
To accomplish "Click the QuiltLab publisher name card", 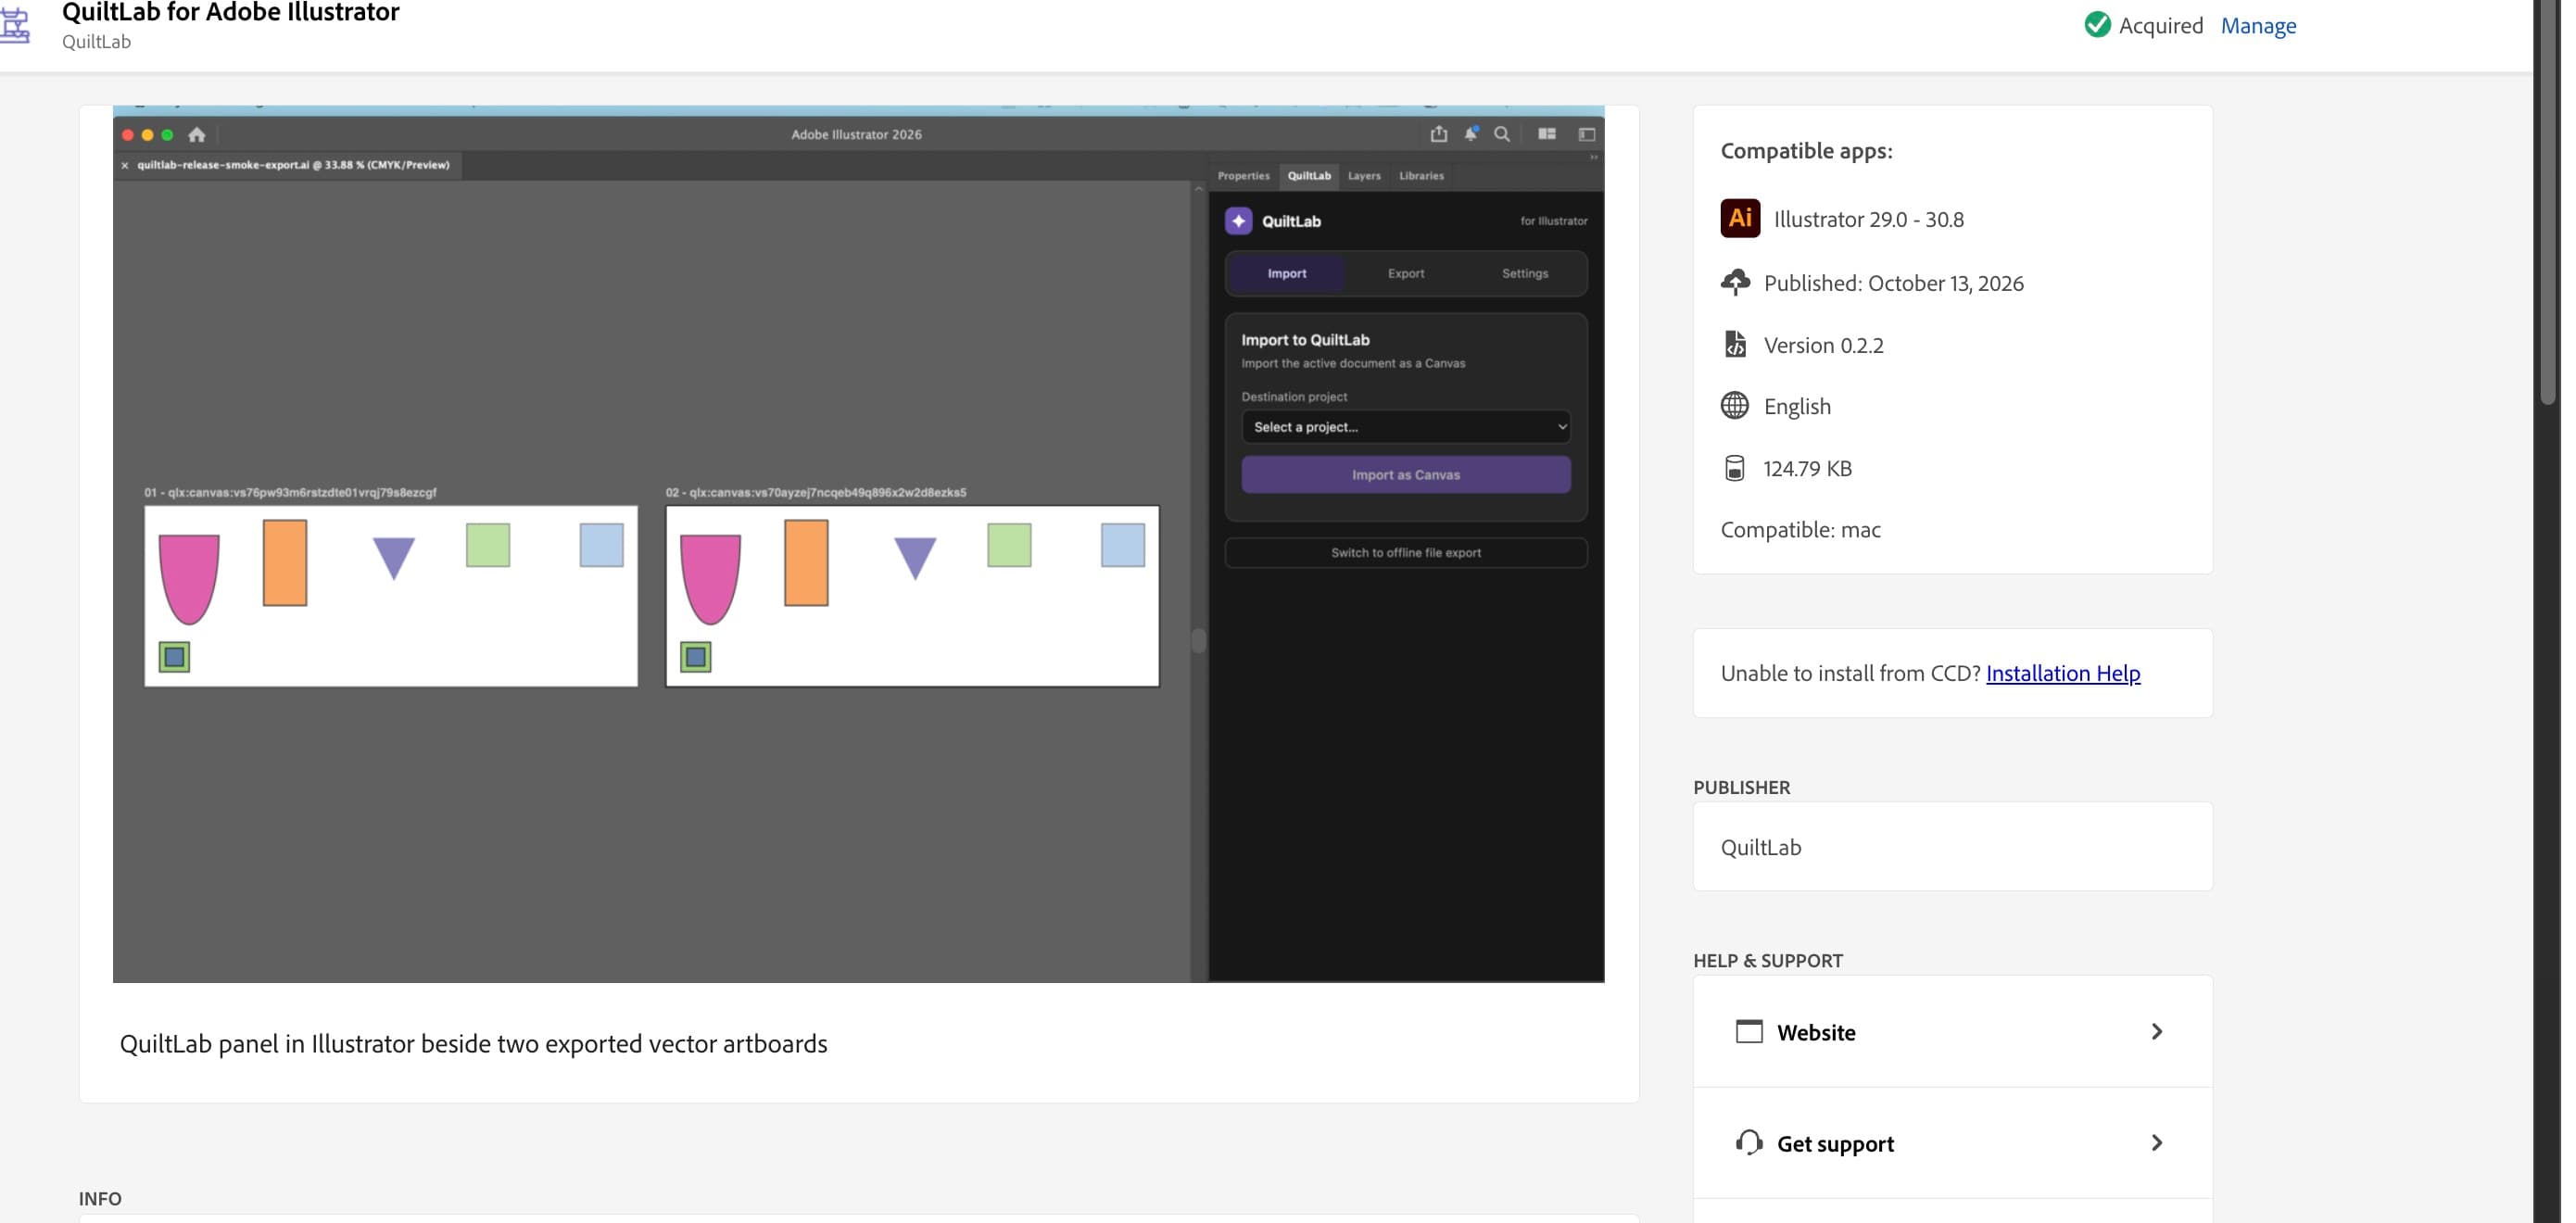I will (x=1952, y=847).
